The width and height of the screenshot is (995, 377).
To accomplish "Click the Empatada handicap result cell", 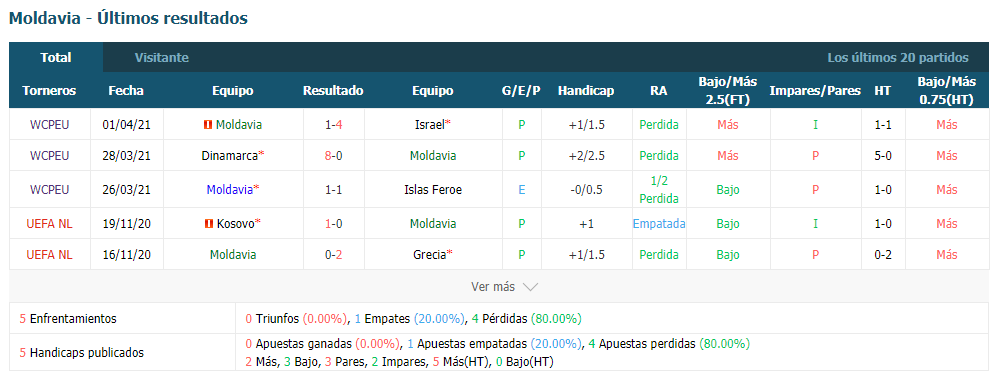I will (x=659, y=223).
